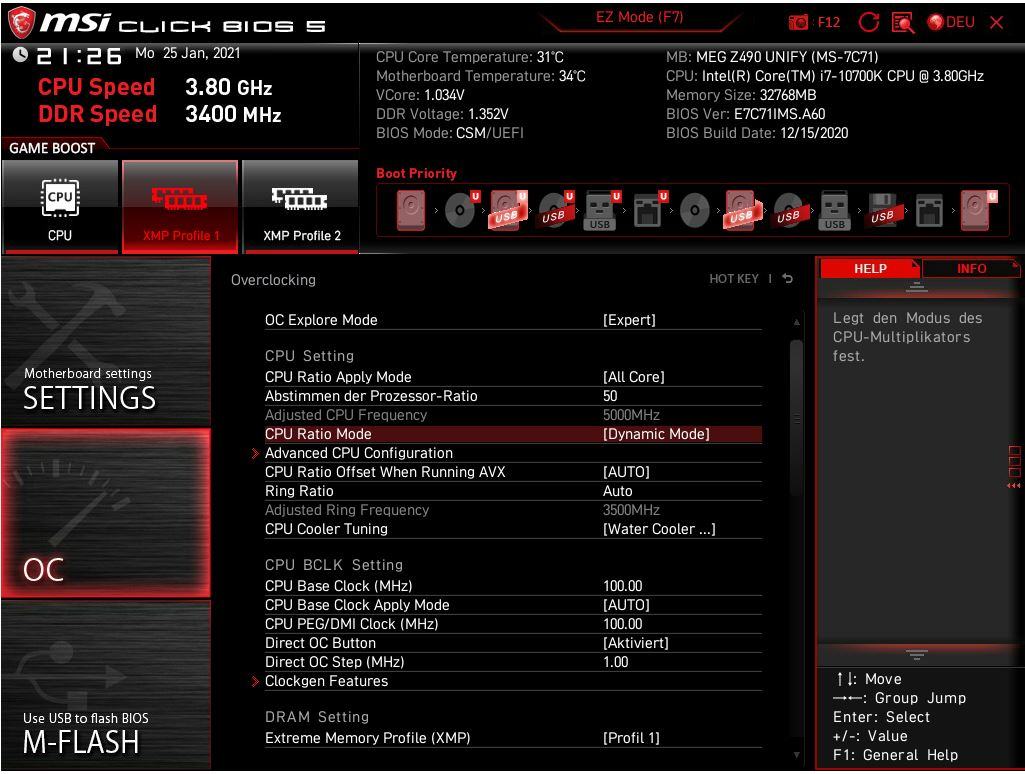
Task: Click the Adjusted Ring Frequency 3500MHz row
Action: tap(513, 510)
